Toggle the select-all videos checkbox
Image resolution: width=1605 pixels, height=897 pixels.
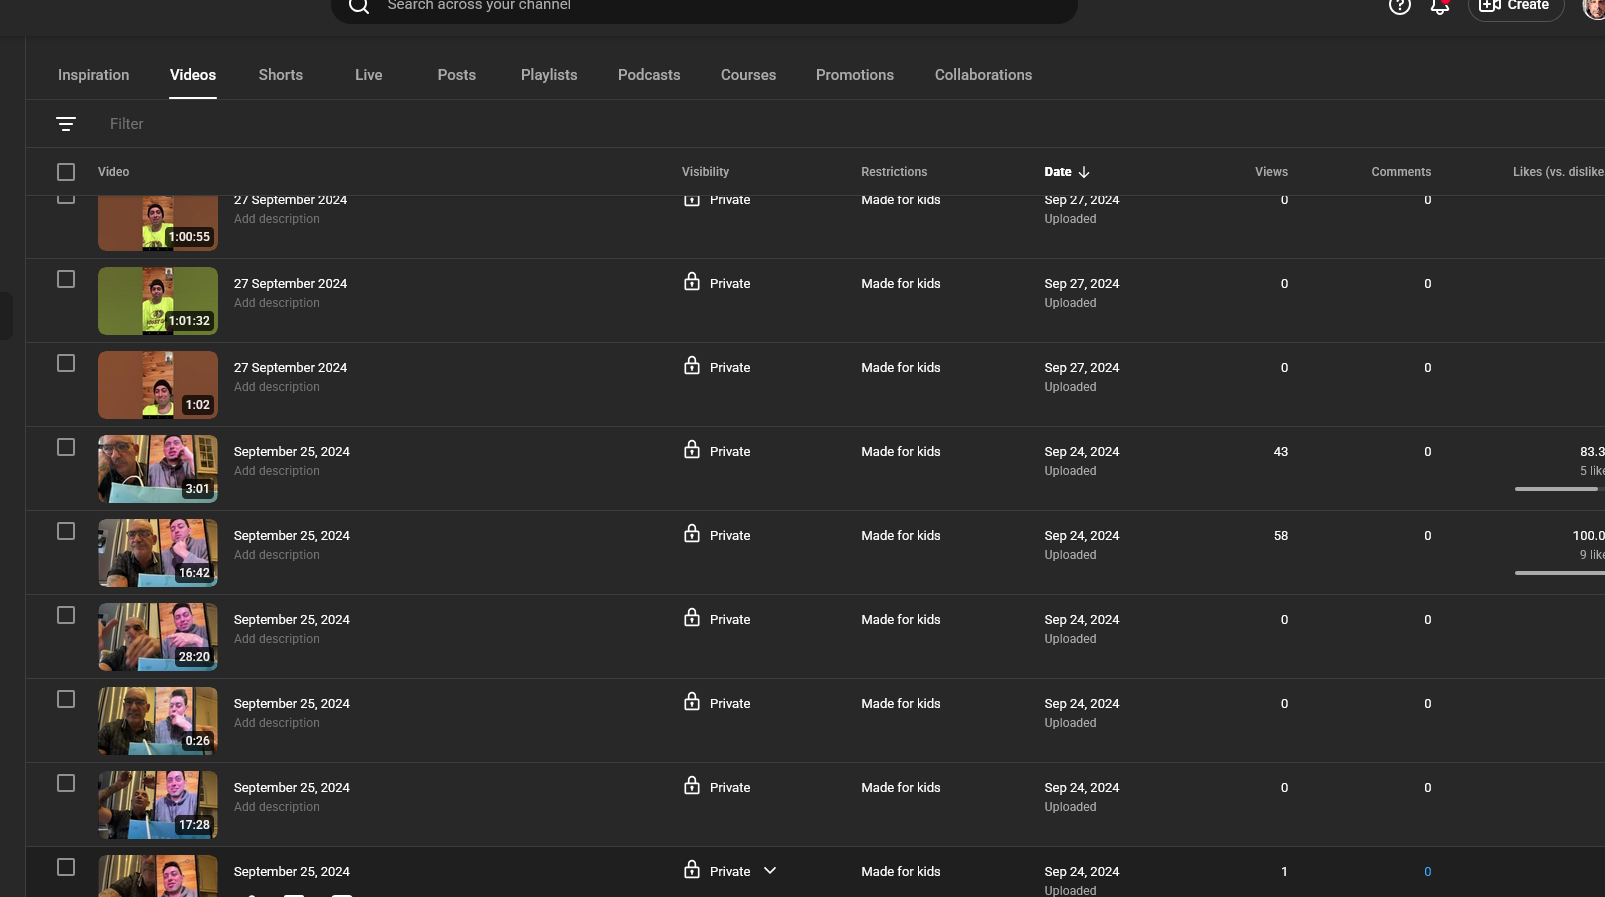click(66, 172)
